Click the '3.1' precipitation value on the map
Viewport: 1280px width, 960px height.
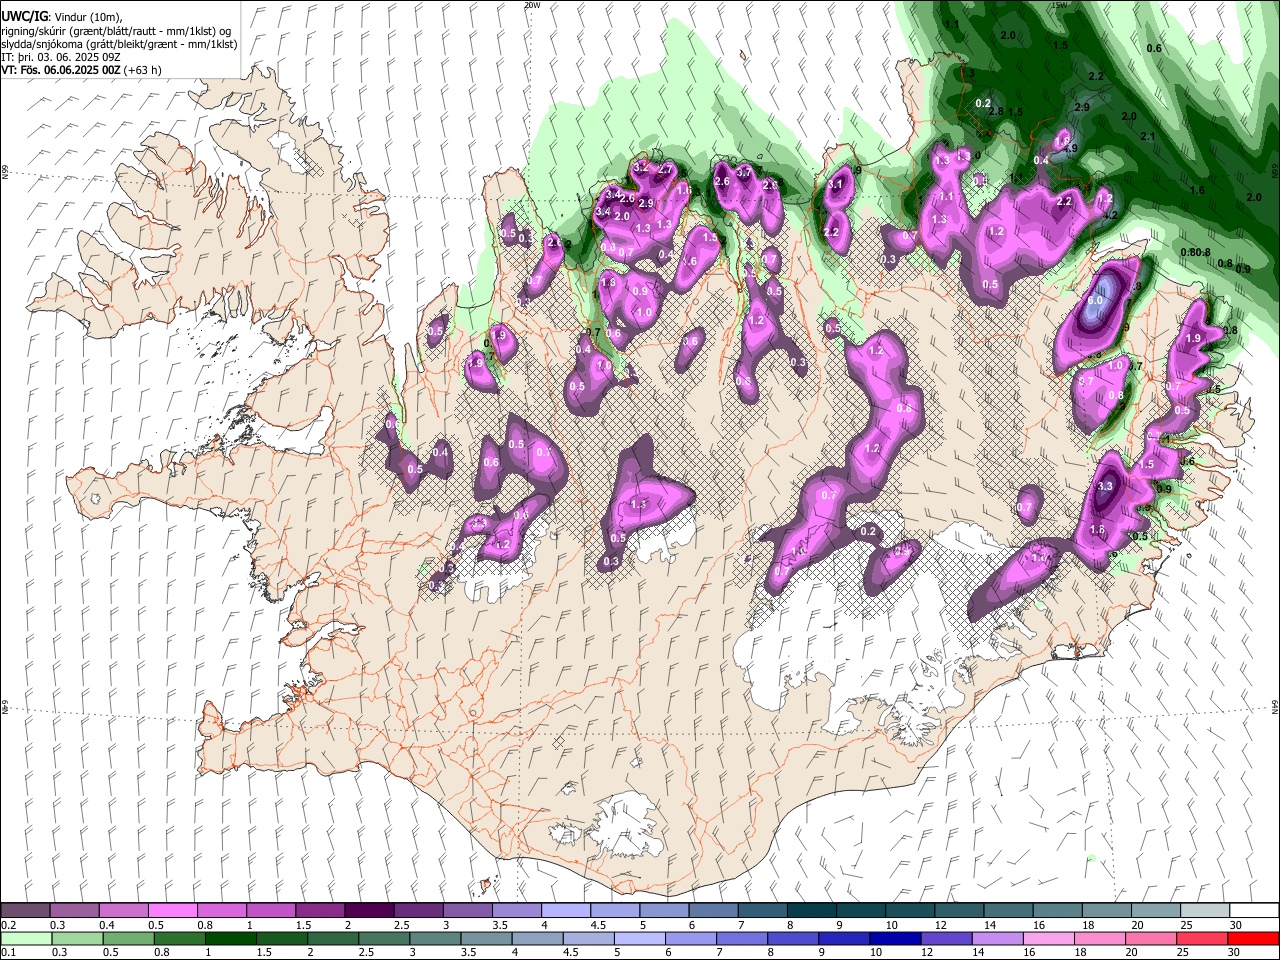836,185
